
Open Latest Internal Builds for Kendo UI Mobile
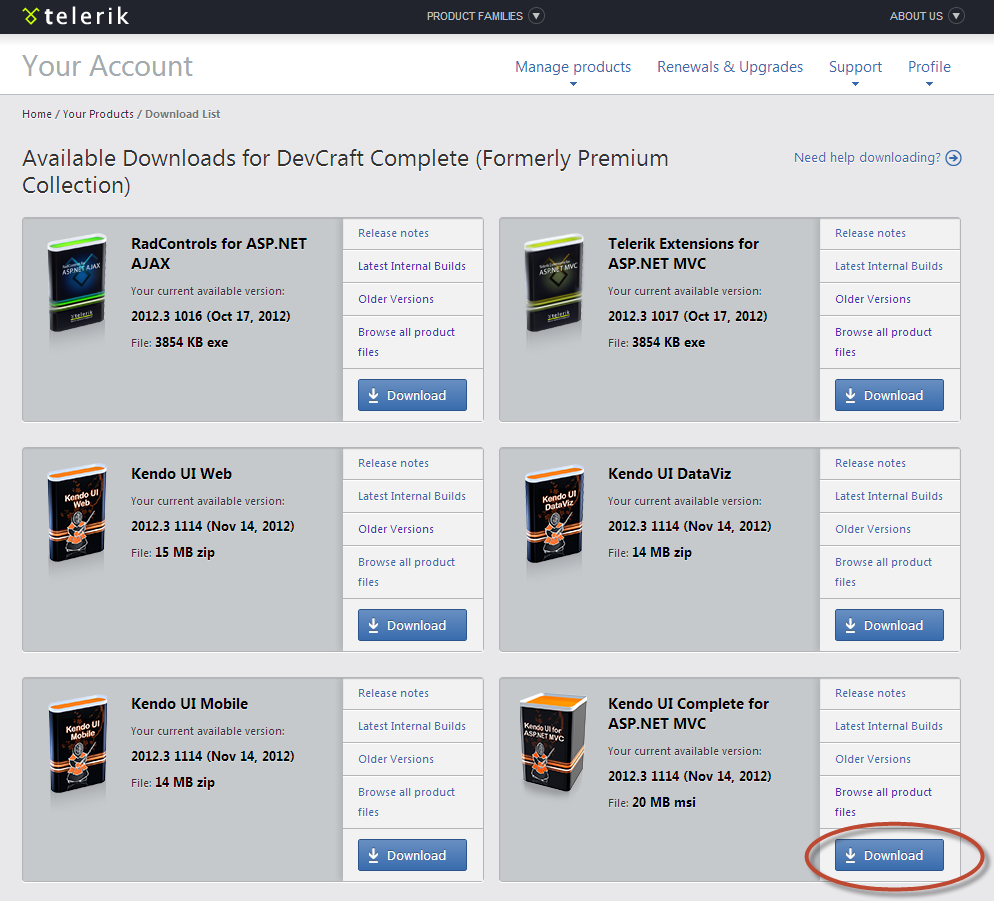coord(412,727)
